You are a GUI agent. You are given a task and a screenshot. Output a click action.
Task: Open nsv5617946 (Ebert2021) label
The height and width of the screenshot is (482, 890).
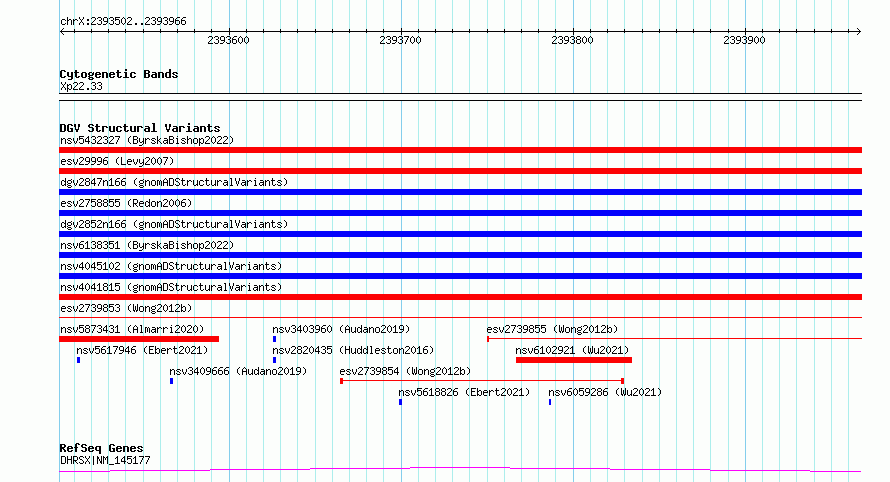pyautogui.click(x=142, y=350)
